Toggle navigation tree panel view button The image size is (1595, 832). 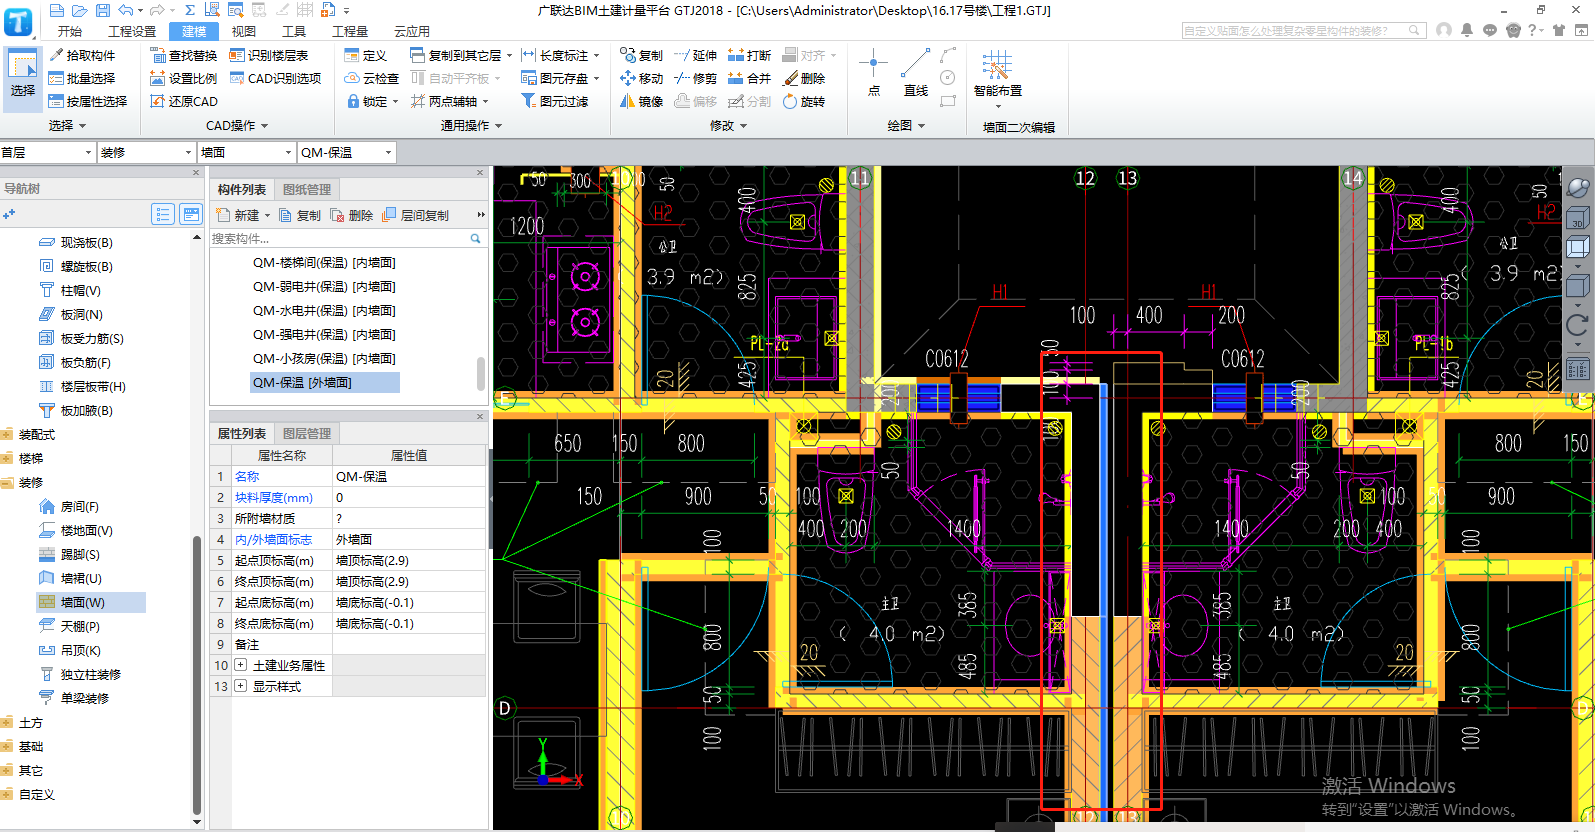[x=191, y=214]
